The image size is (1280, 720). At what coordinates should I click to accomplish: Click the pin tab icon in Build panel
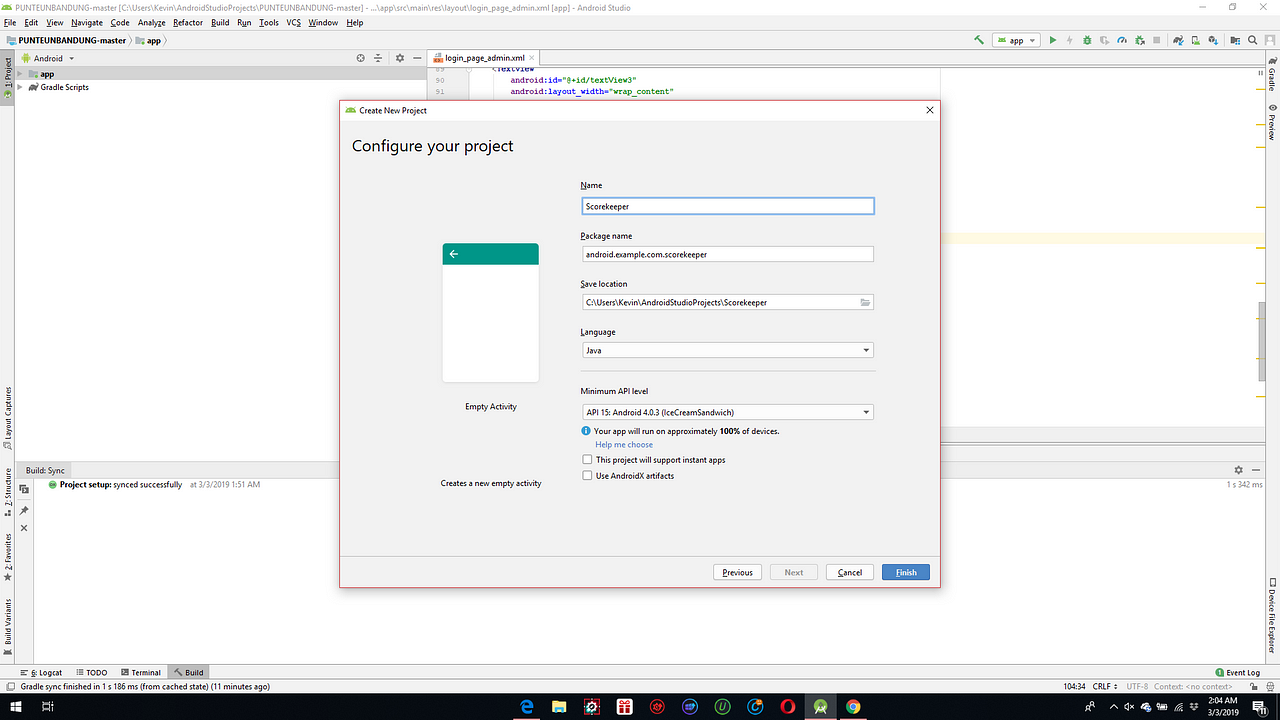coord(24,511)
